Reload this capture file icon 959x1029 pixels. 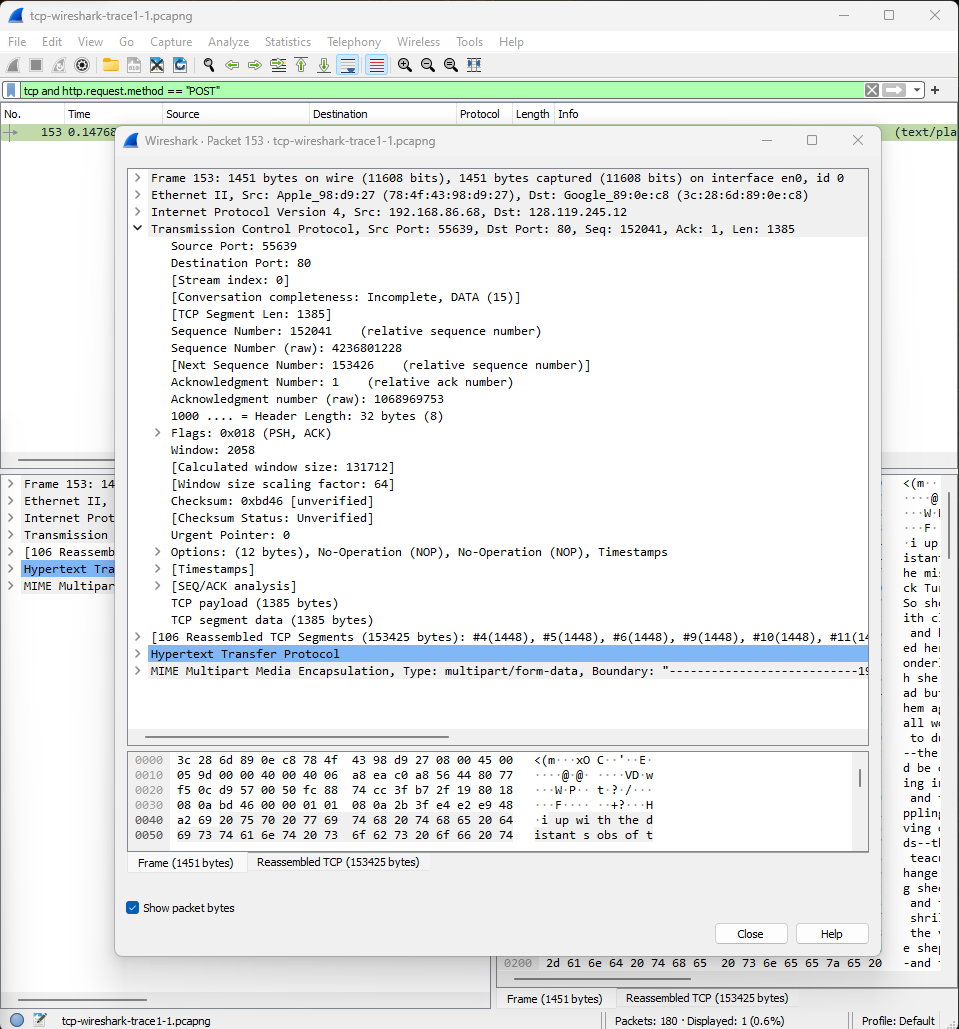[180, 65]
